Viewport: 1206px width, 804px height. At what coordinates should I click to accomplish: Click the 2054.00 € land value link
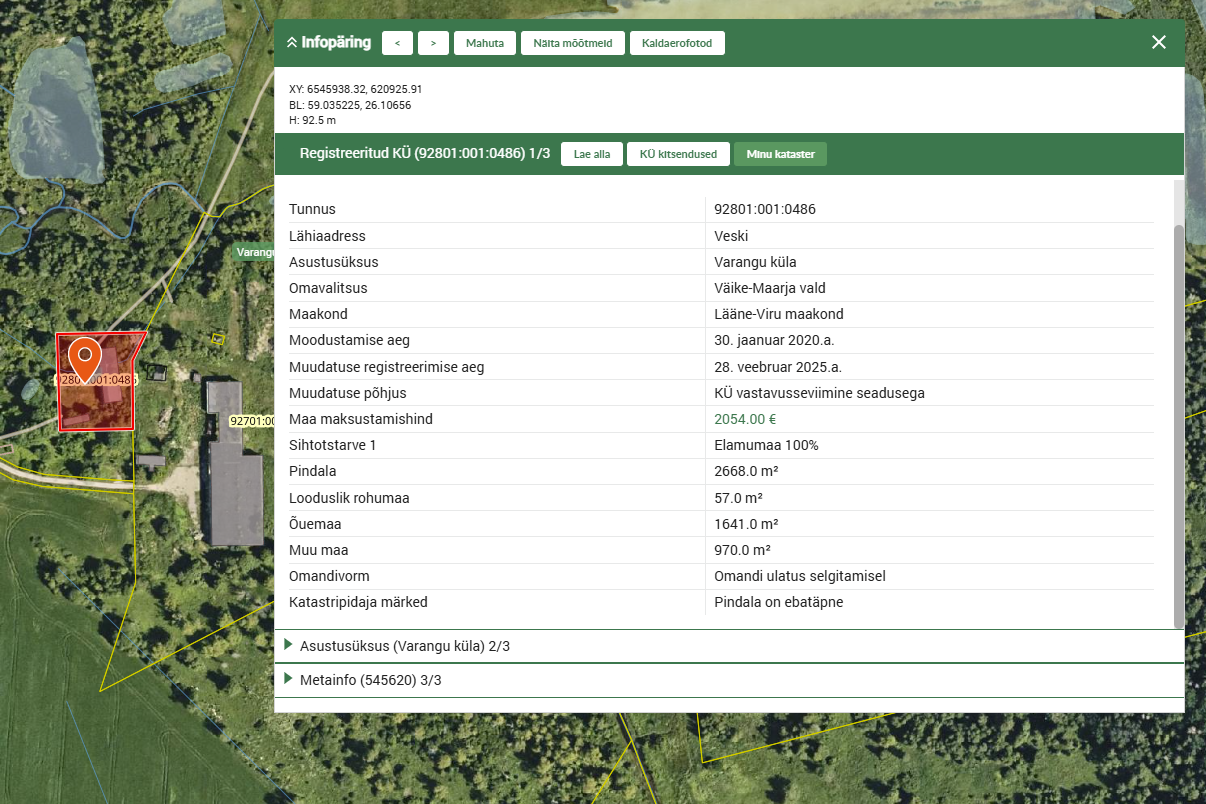745,419
